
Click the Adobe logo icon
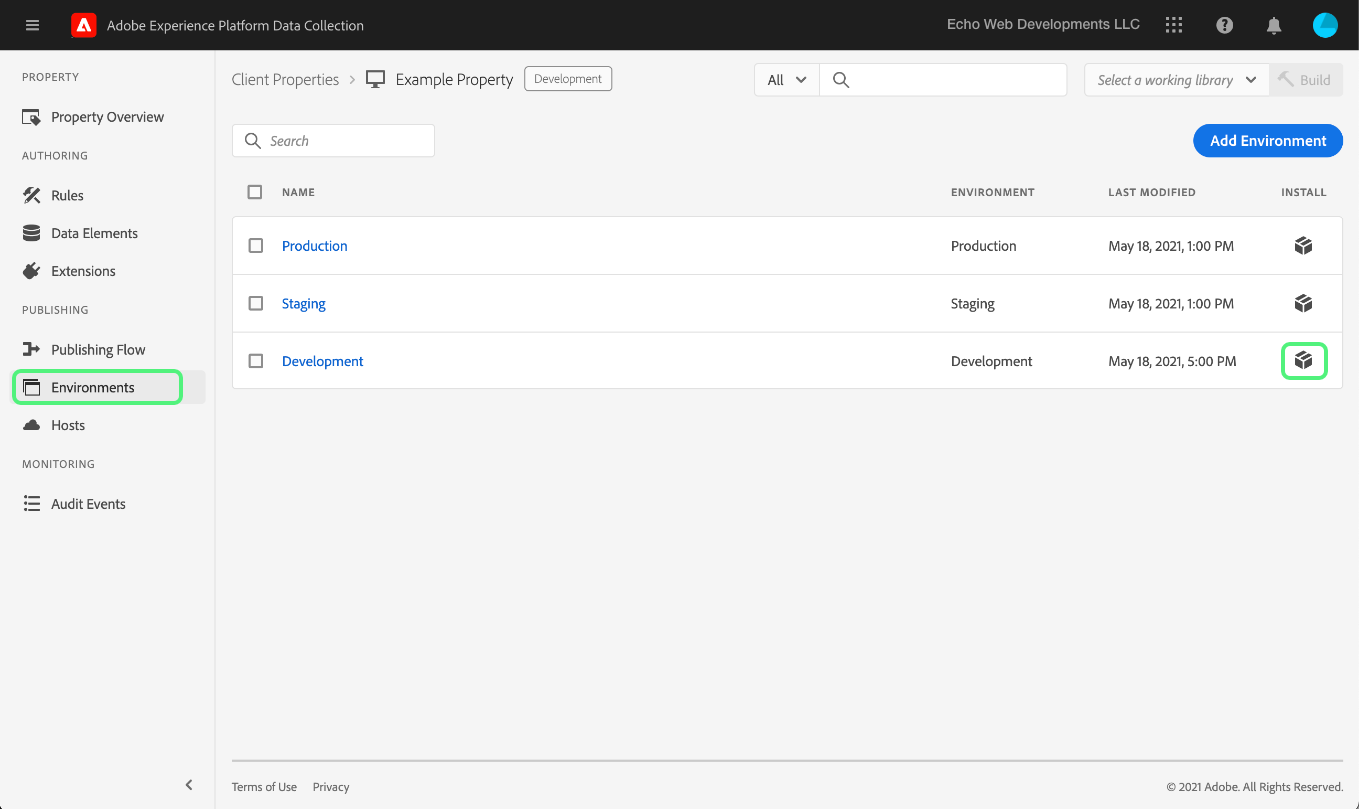point(83,25)
